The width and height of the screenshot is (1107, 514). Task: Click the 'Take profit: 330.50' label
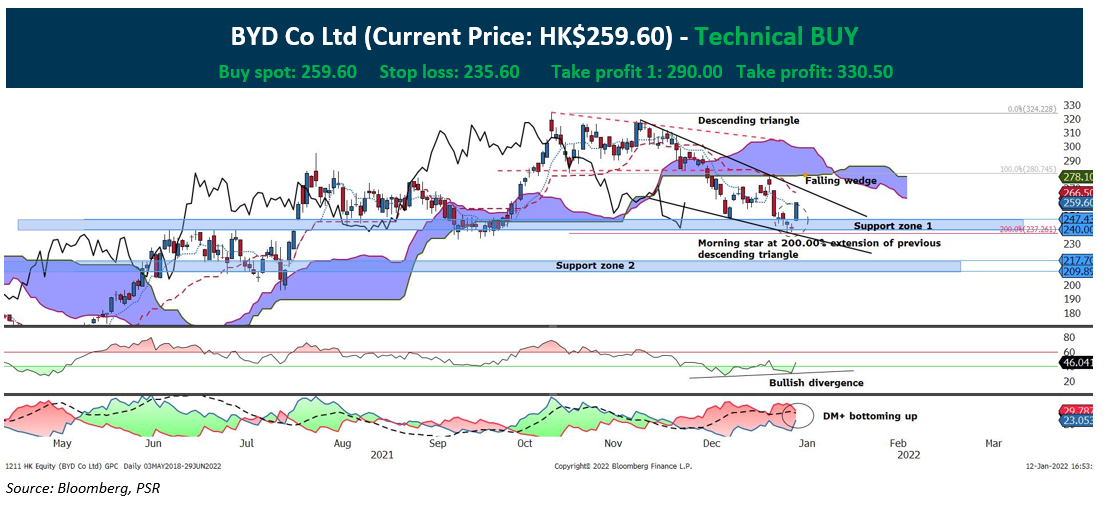coord(815,71)
